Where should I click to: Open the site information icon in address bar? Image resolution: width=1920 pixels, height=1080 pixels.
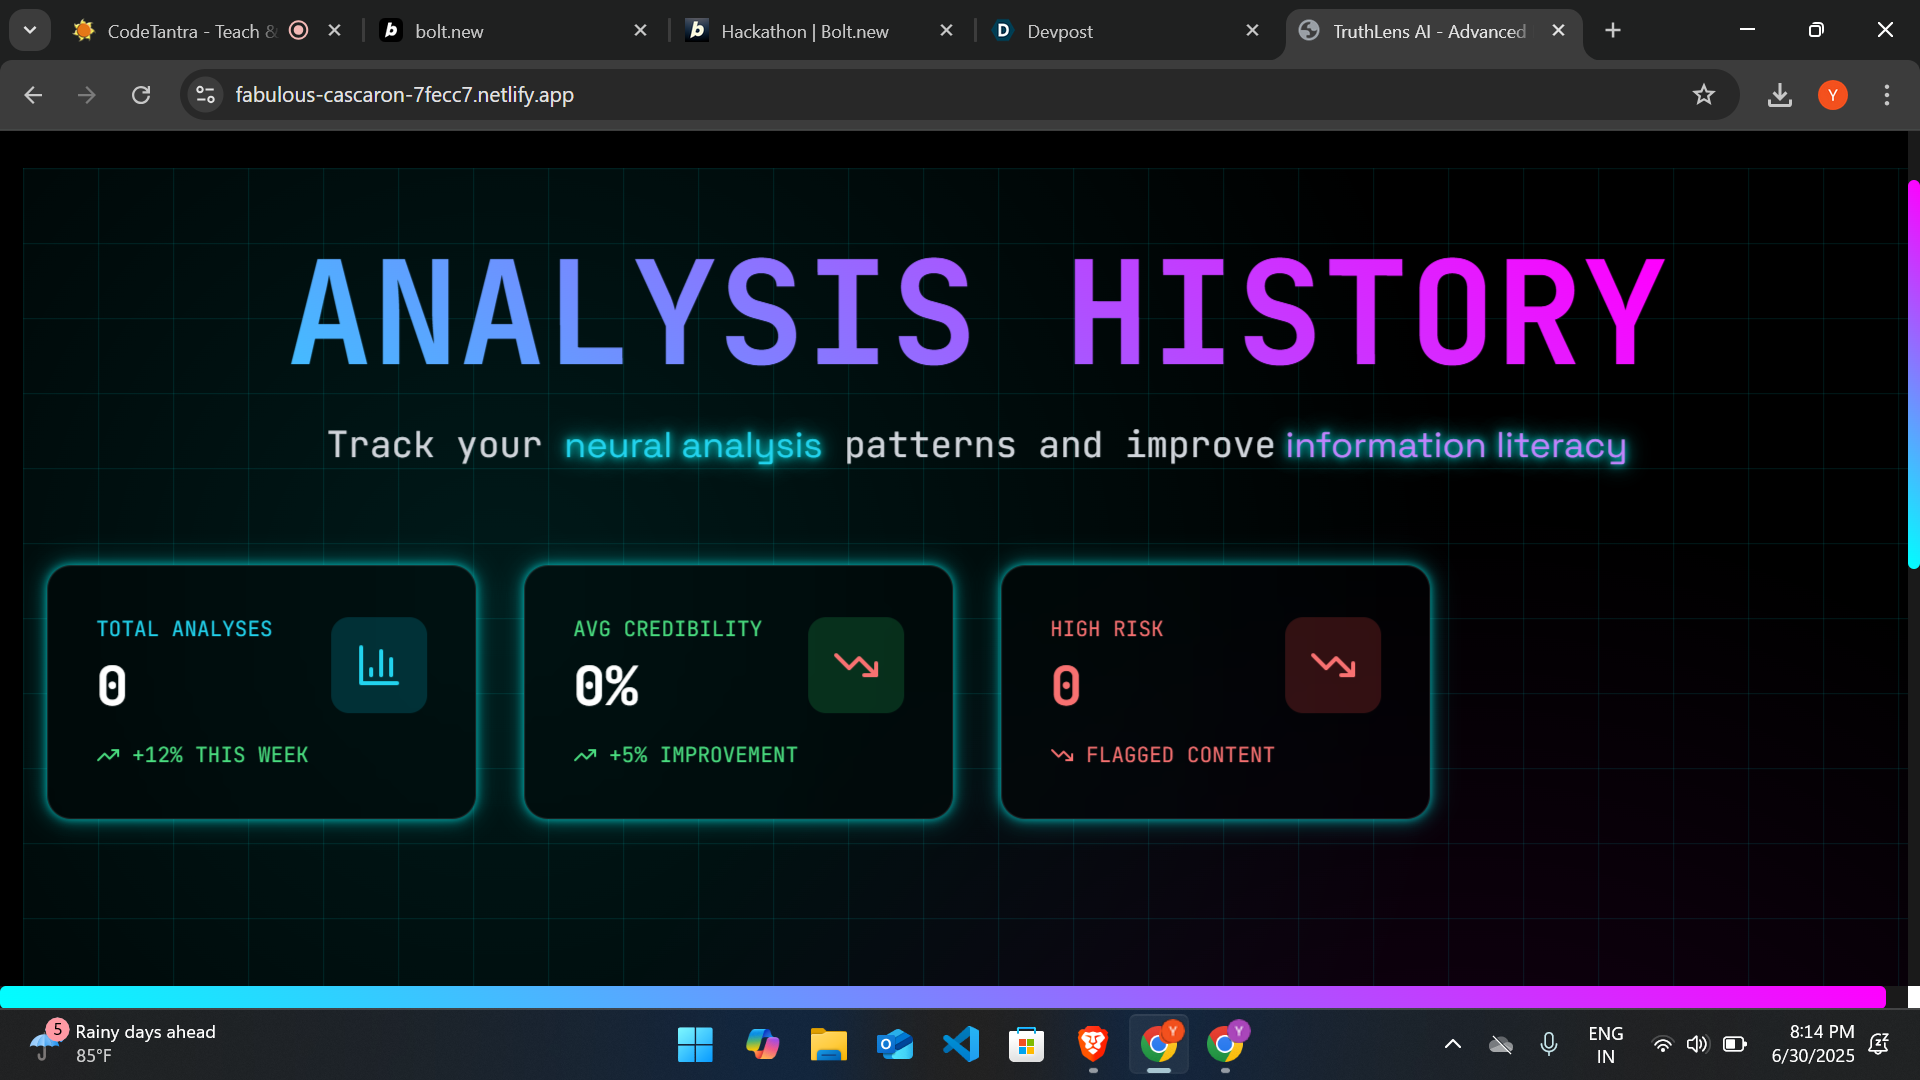coord(206,95)
